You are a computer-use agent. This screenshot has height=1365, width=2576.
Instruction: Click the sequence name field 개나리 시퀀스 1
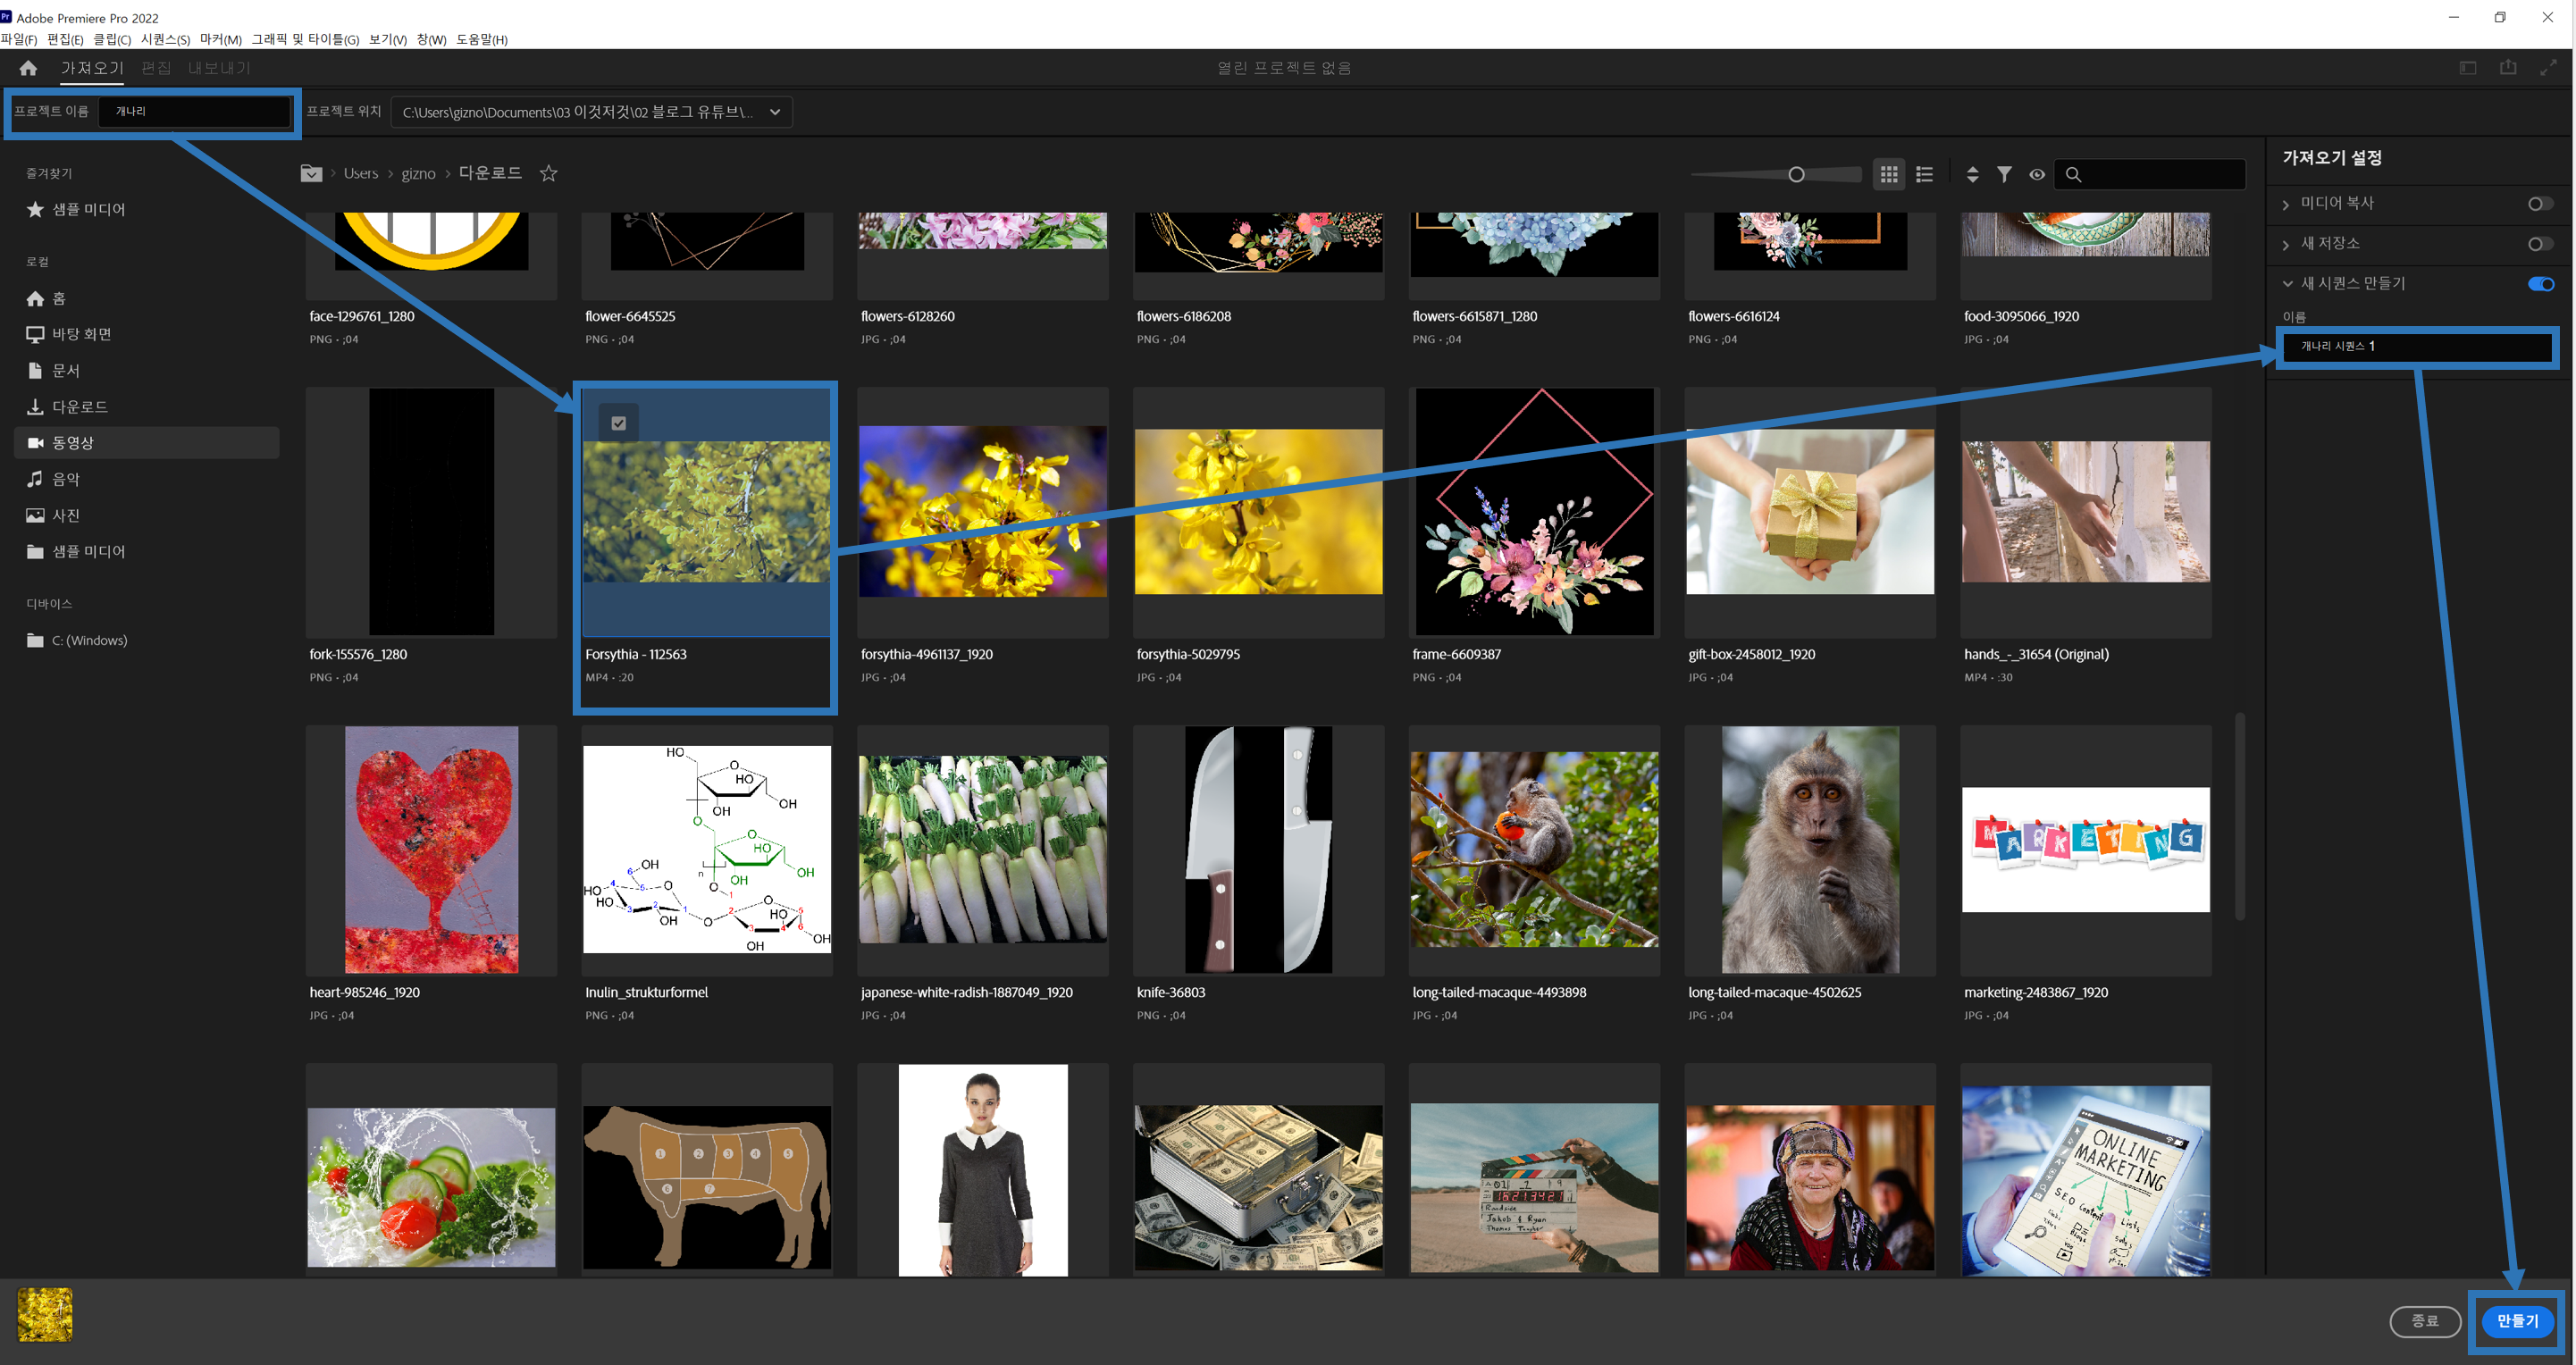pos(2416,346)
